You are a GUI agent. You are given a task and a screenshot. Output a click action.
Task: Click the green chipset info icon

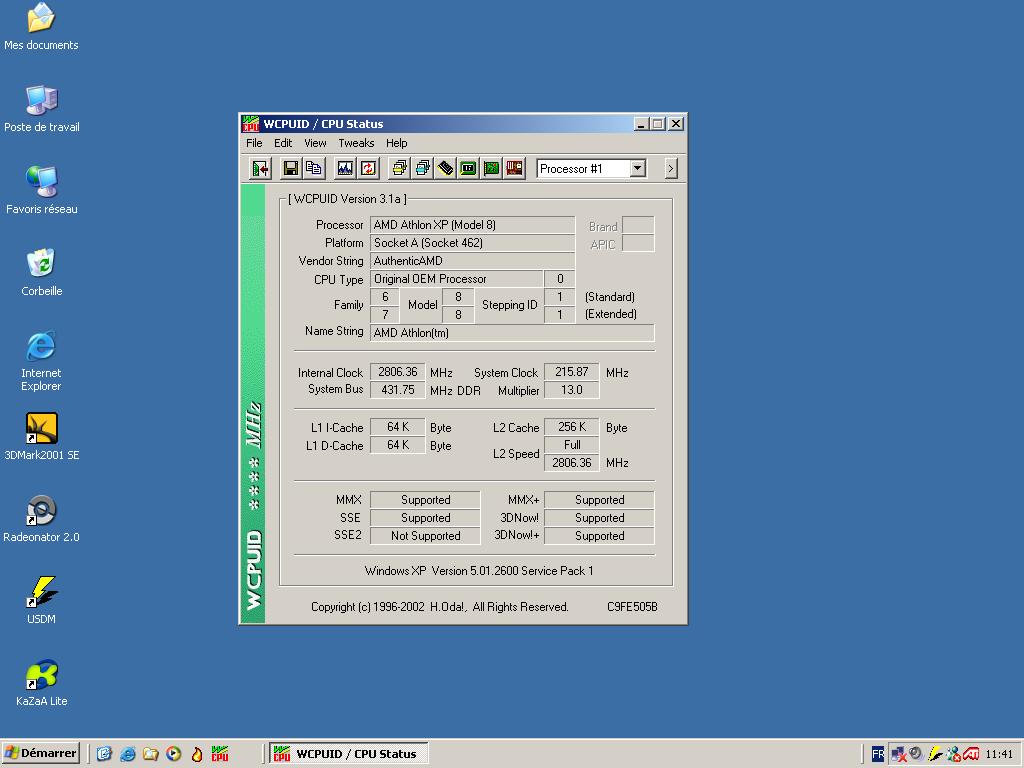(468, 168)
